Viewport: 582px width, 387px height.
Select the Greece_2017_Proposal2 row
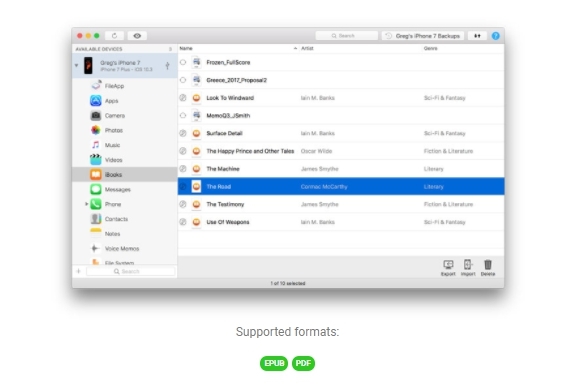[341, 80]
